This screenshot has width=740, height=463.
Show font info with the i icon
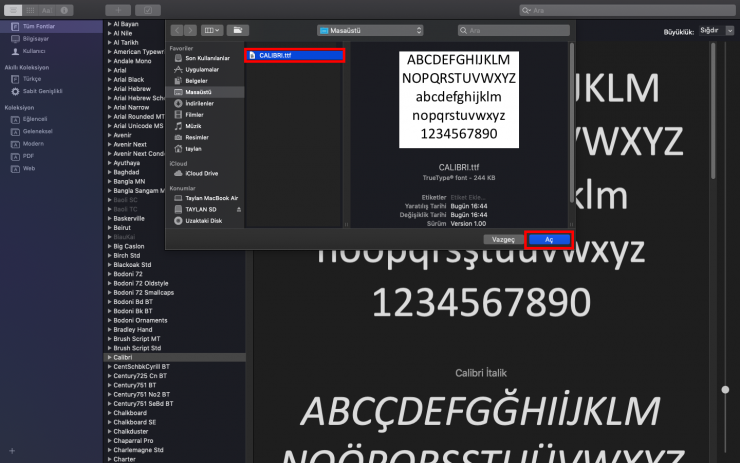pyautogui.click(x=64, y=10)
